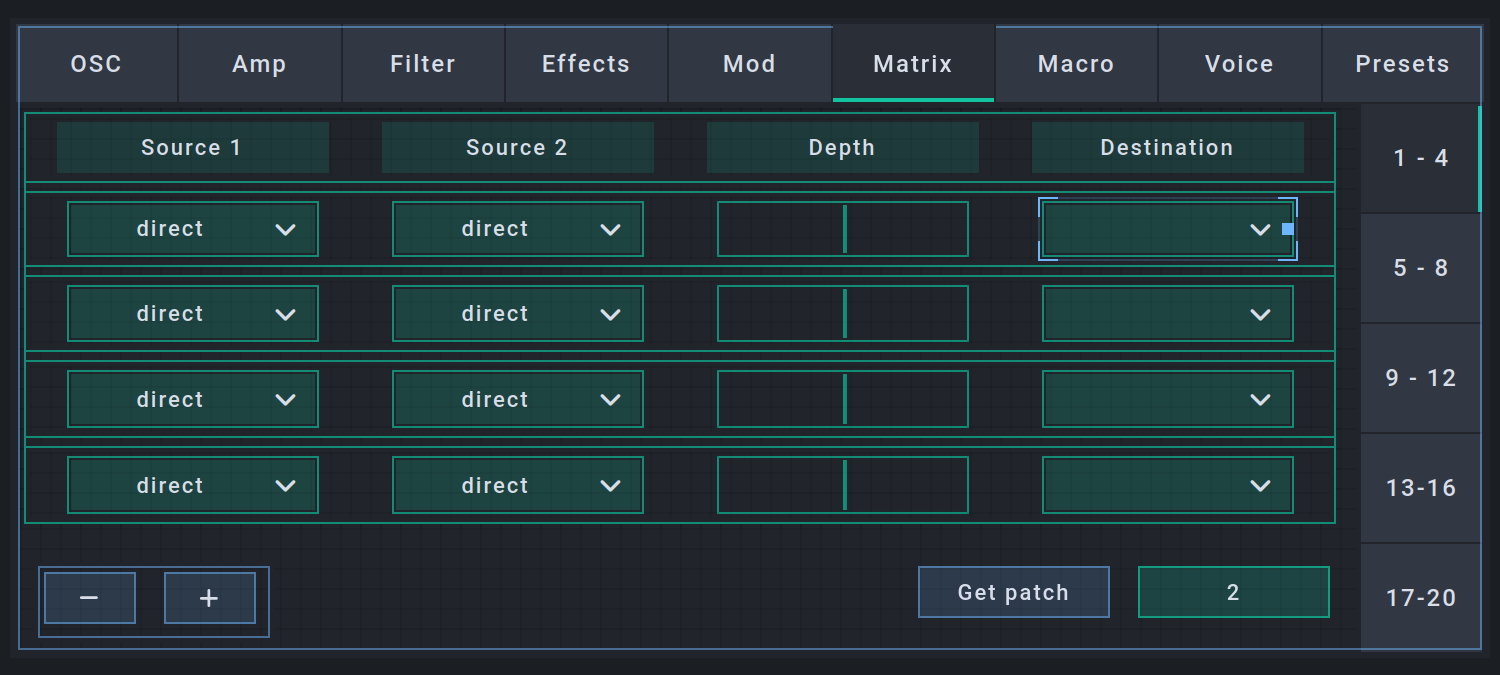Image resolution: width=1500 pixels, height=675 pixels.
Task: Click the Destination column header
Action: (x=1167, y=148)
